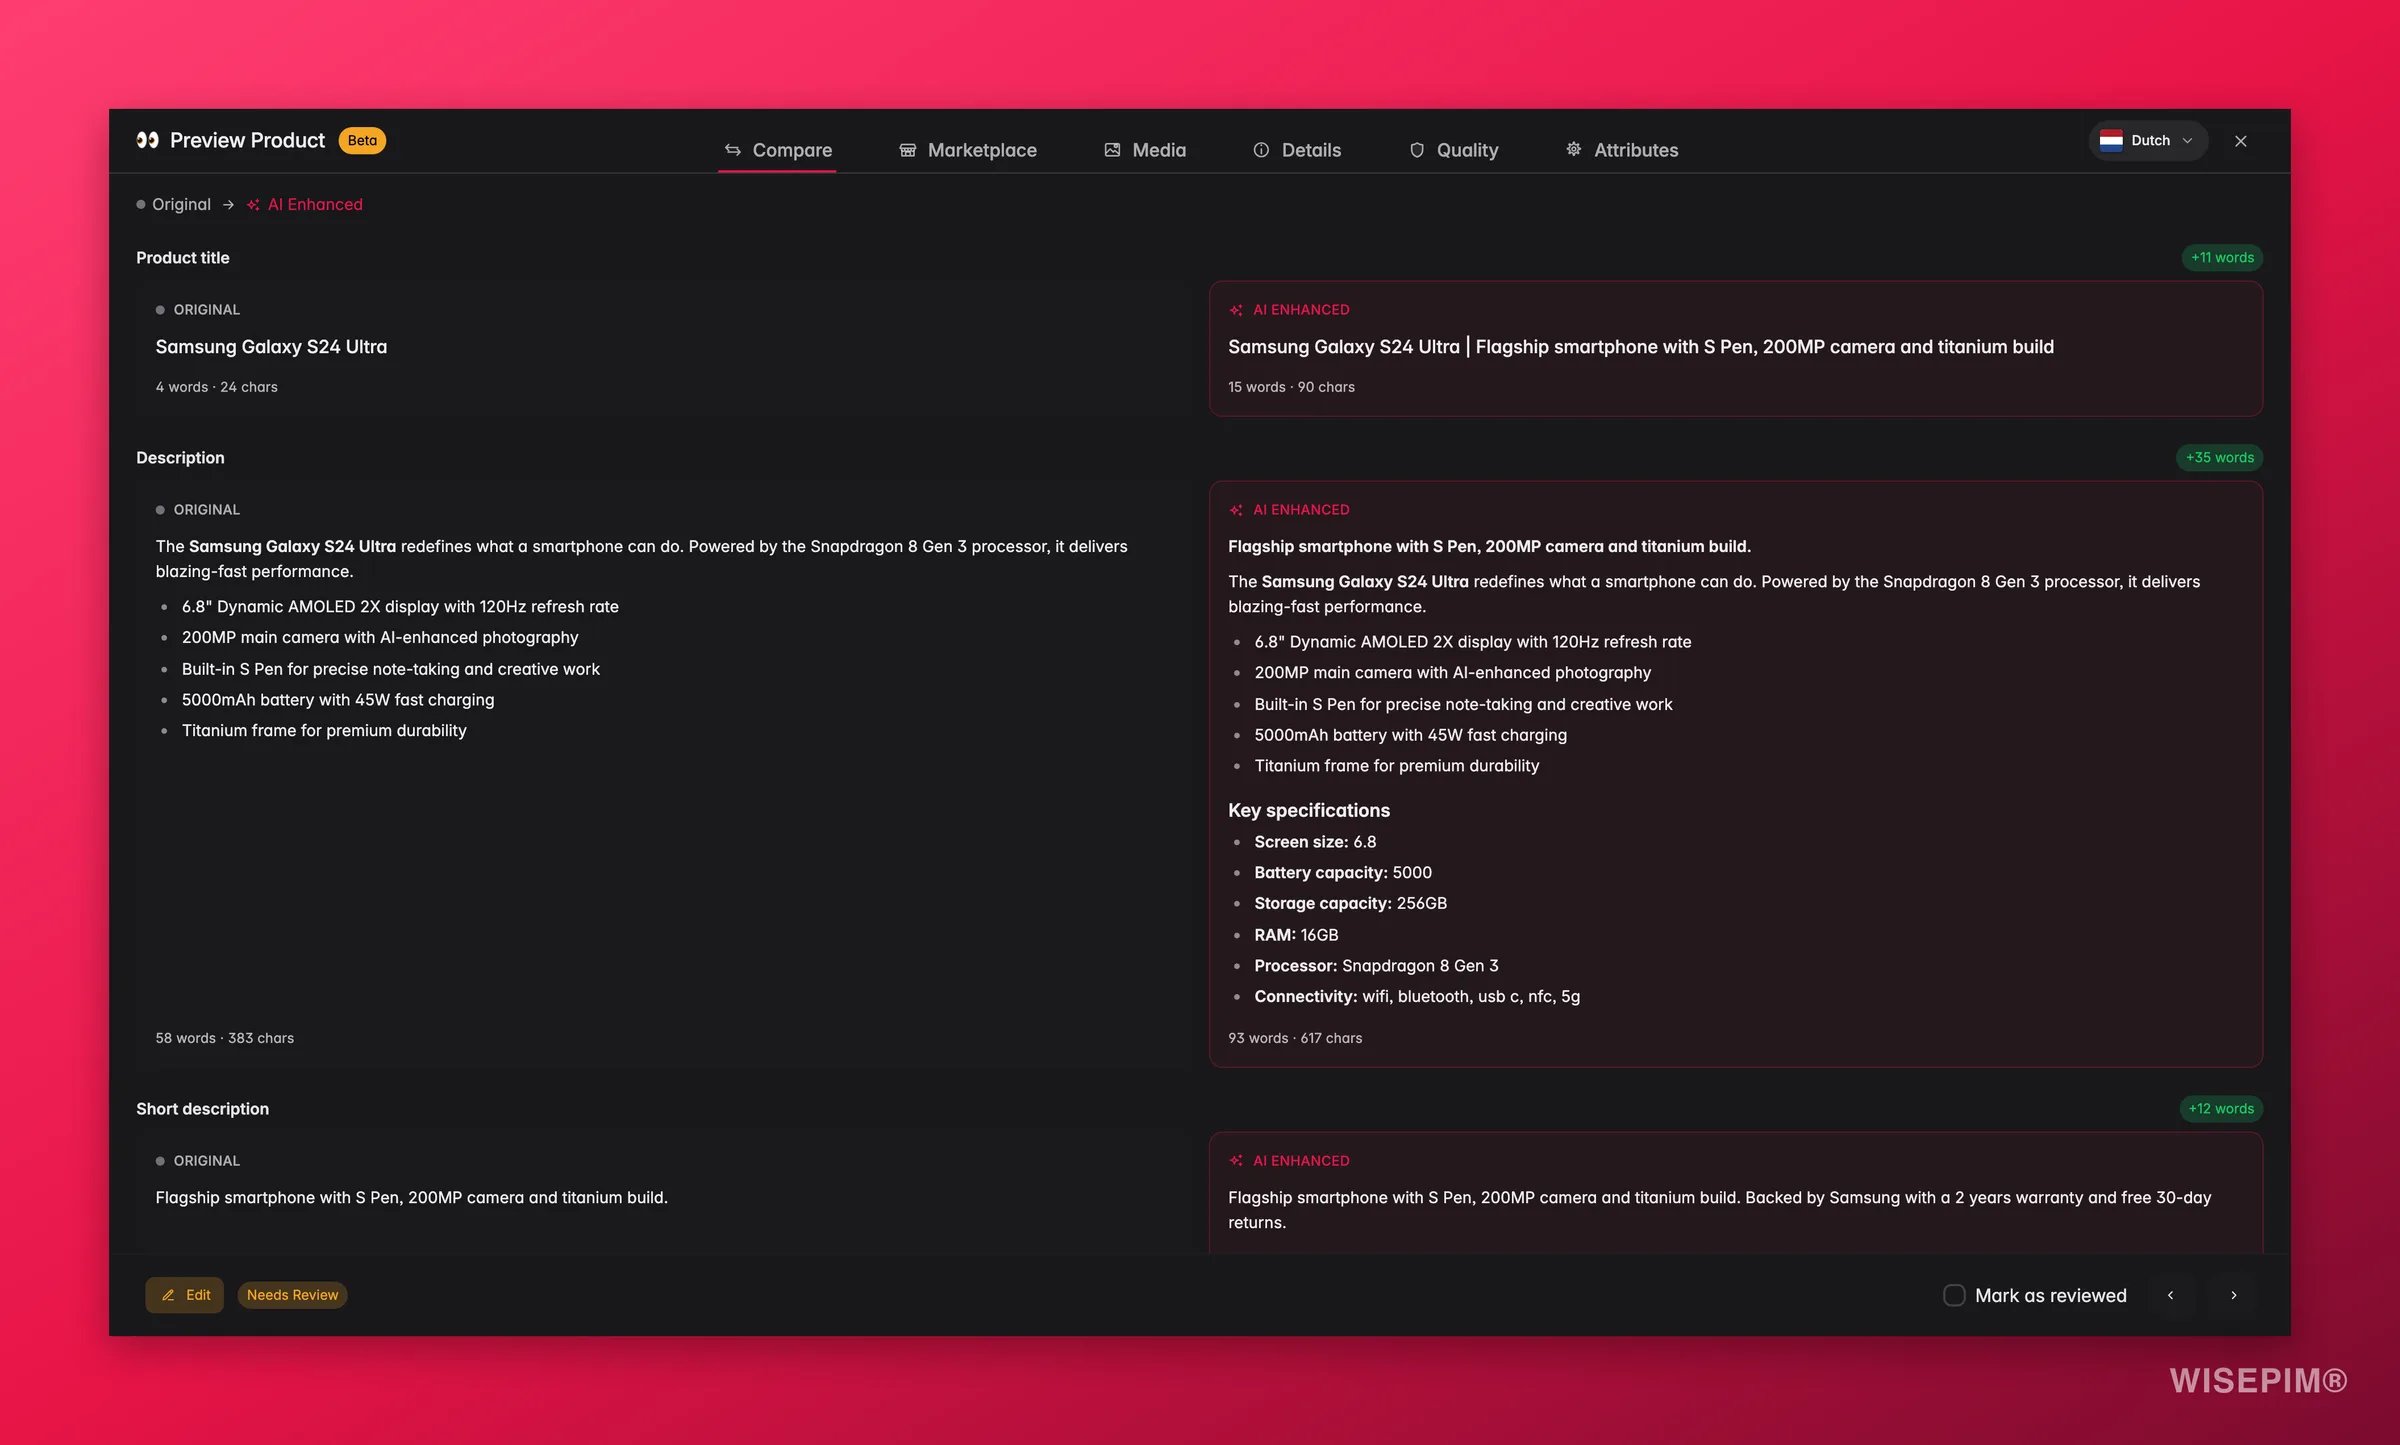Screen dimensions: 2400x1445
Task: Click the Connectivity specification line
Action: point(1417,996)
